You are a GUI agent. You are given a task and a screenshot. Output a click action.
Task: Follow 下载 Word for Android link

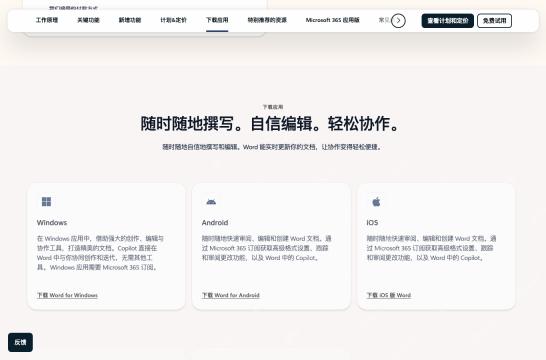pyautogui.click(x=231, y=295)
